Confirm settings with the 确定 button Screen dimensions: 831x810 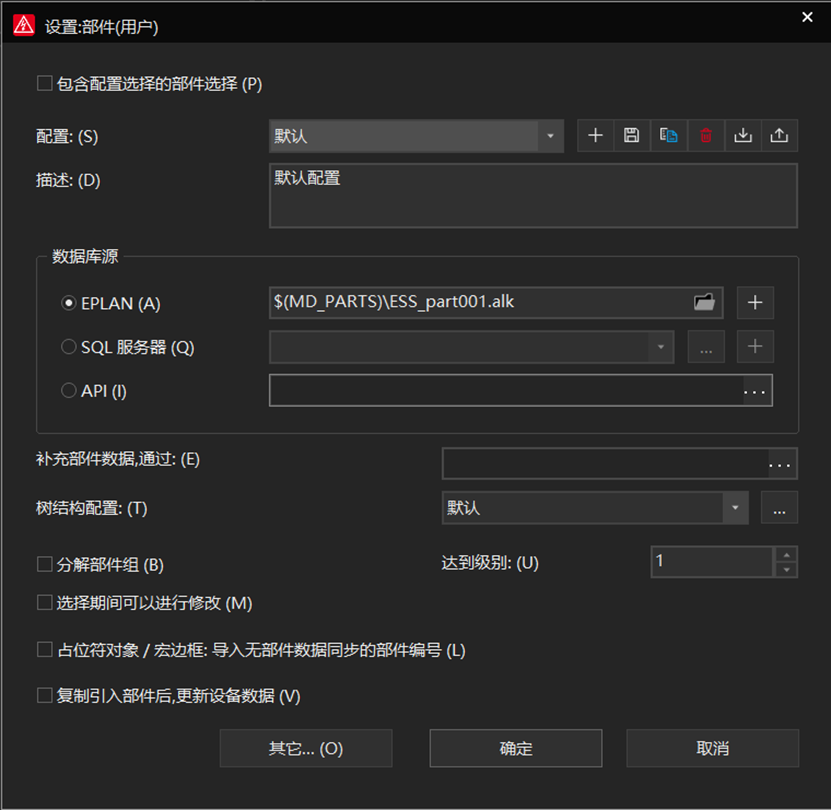[x=516, y=748]
